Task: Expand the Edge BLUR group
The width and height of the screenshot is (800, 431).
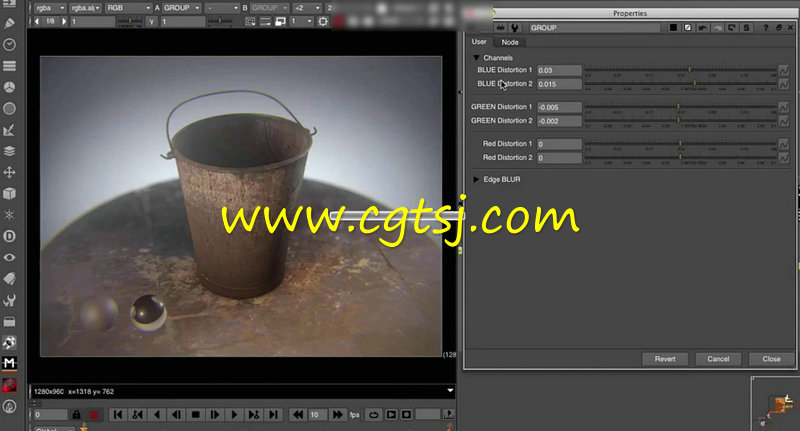Action: [x=476, y=180]
